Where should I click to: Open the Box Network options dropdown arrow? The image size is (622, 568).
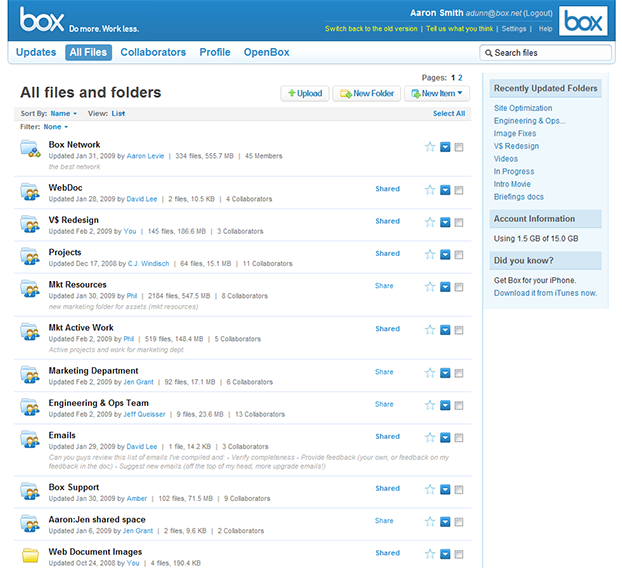coord(445,147)
